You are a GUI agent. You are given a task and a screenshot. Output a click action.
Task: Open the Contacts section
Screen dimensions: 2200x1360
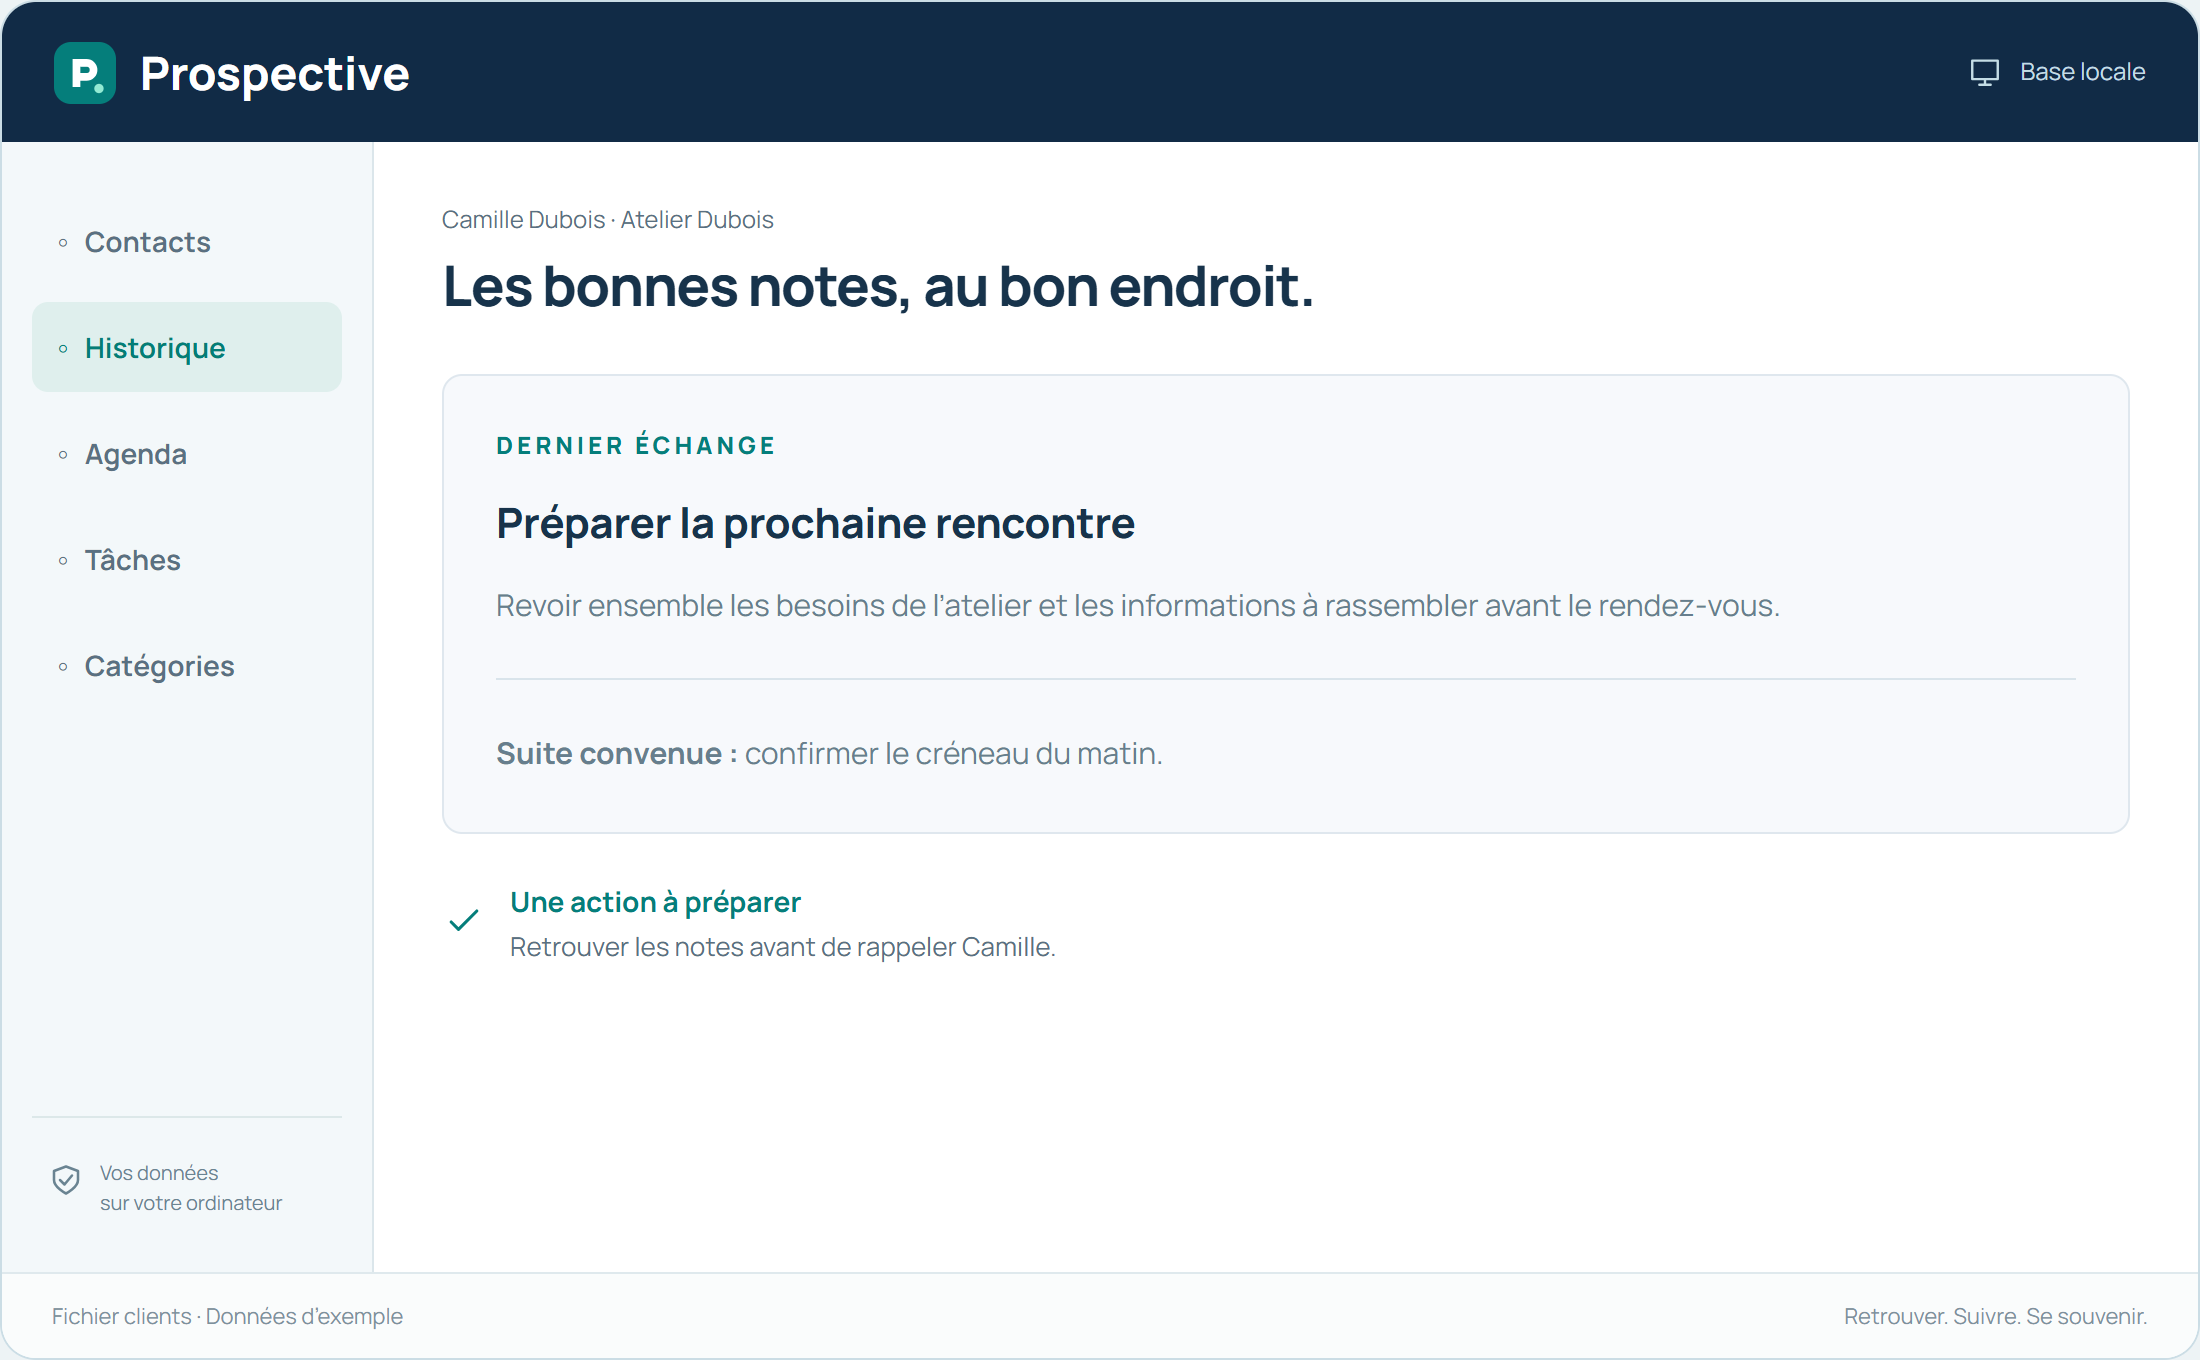(x=187, y=242)
